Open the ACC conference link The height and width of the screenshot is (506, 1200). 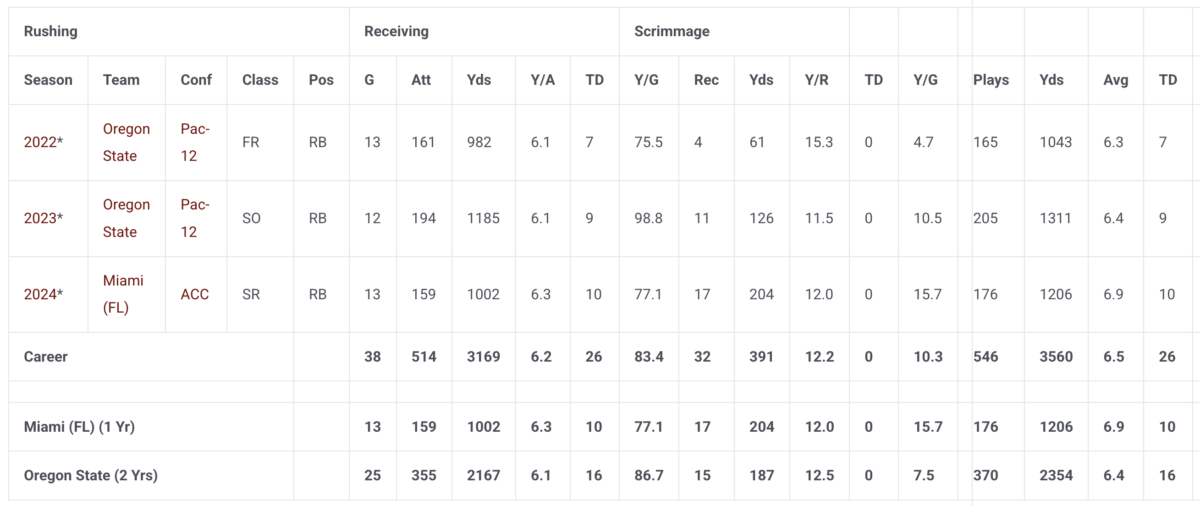click(194, 294)
